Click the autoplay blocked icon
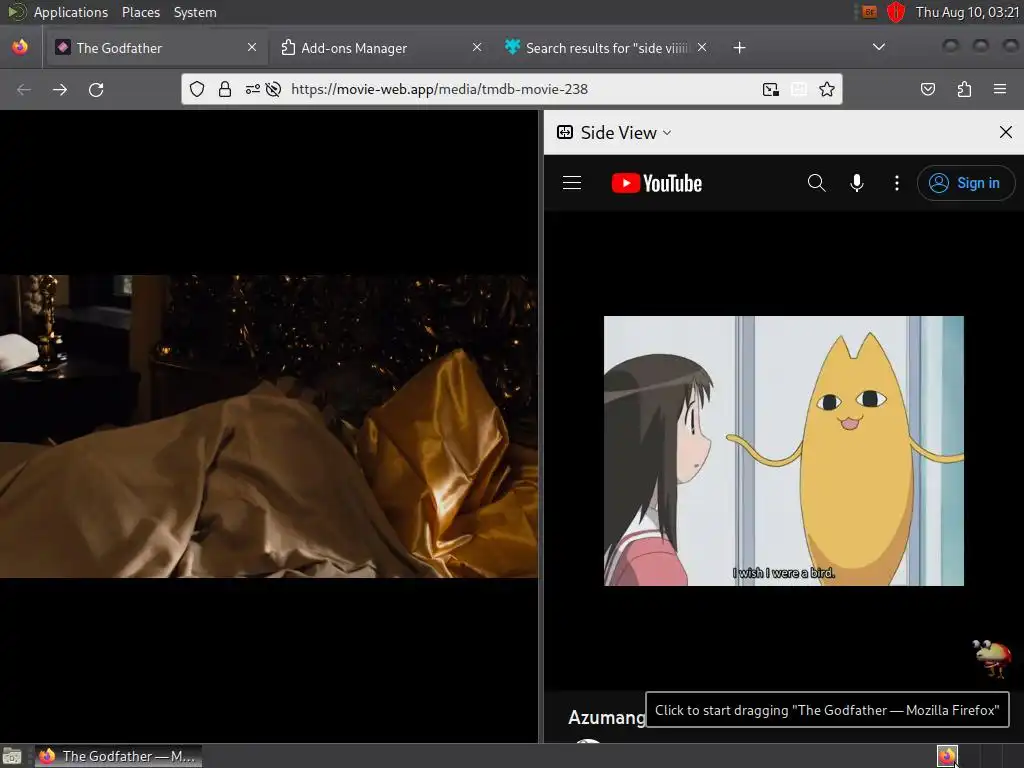Viewport: 1024px width, 768px height. point(274,89)
